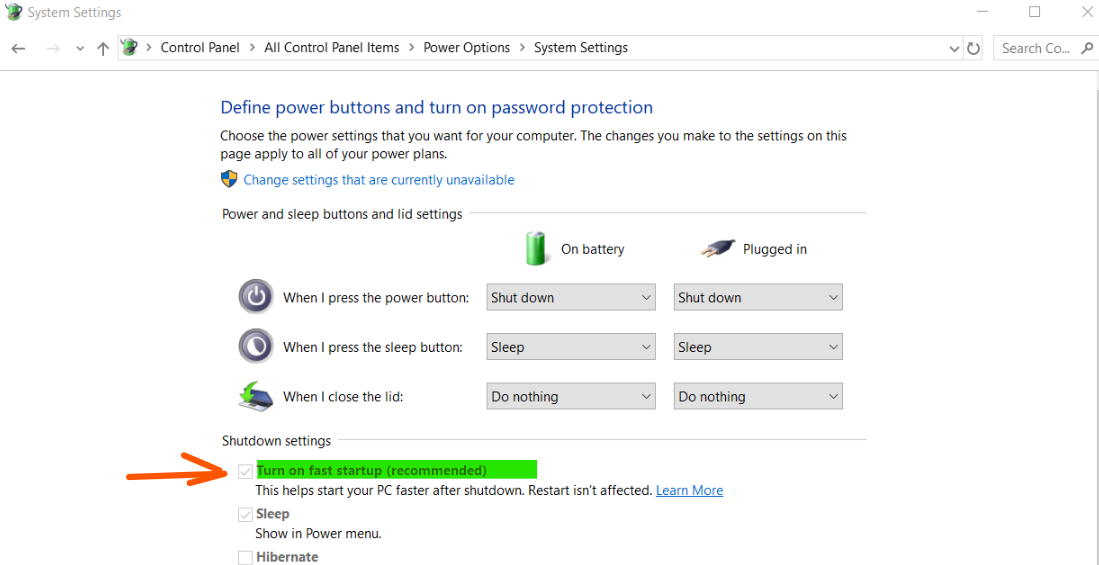Click the power button icon
This screenshot has height=565, width=1099.
pos(257,297)
